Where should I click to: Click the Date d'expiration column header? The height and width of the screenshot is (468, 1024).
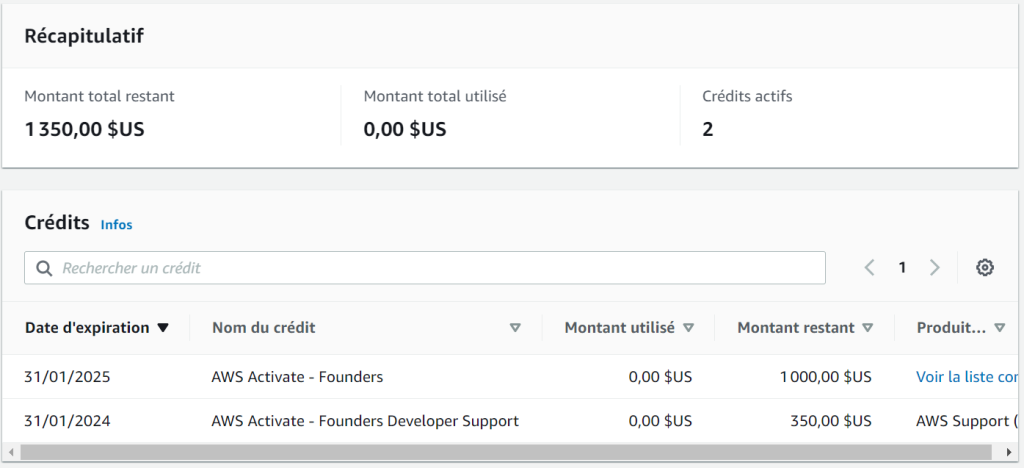pyautogui.click(x=87, y=328)
